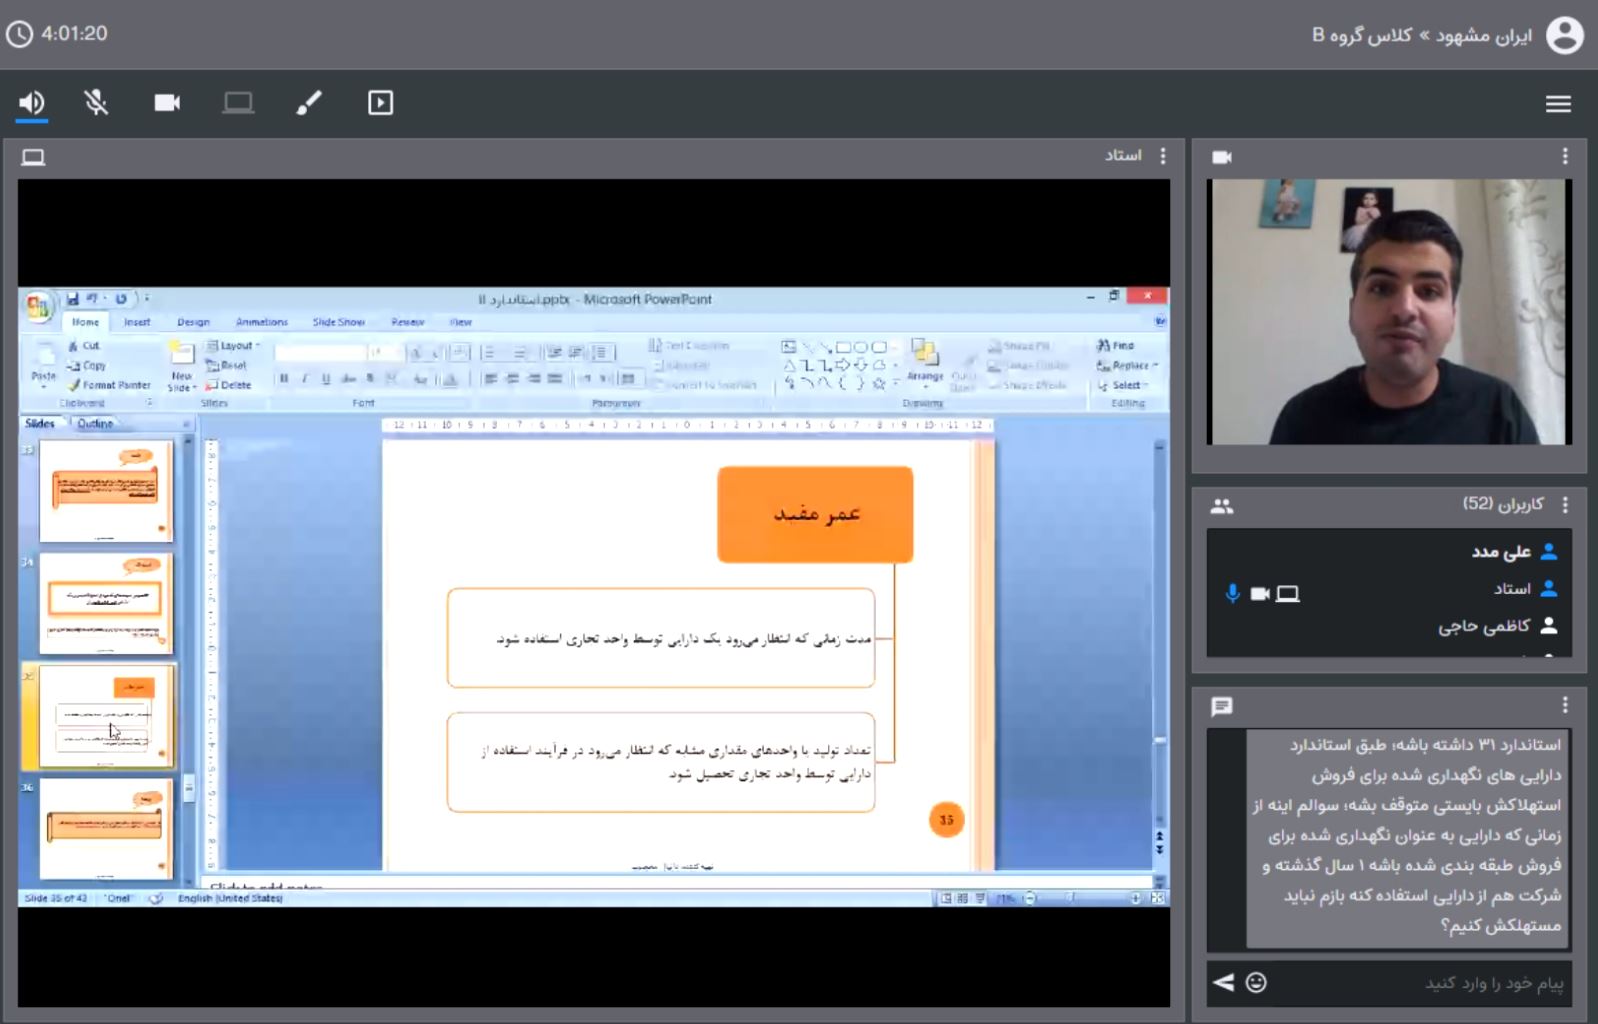Open the ایران مشهود breadcrumb link
1598x1024 pixels.
1483,35
